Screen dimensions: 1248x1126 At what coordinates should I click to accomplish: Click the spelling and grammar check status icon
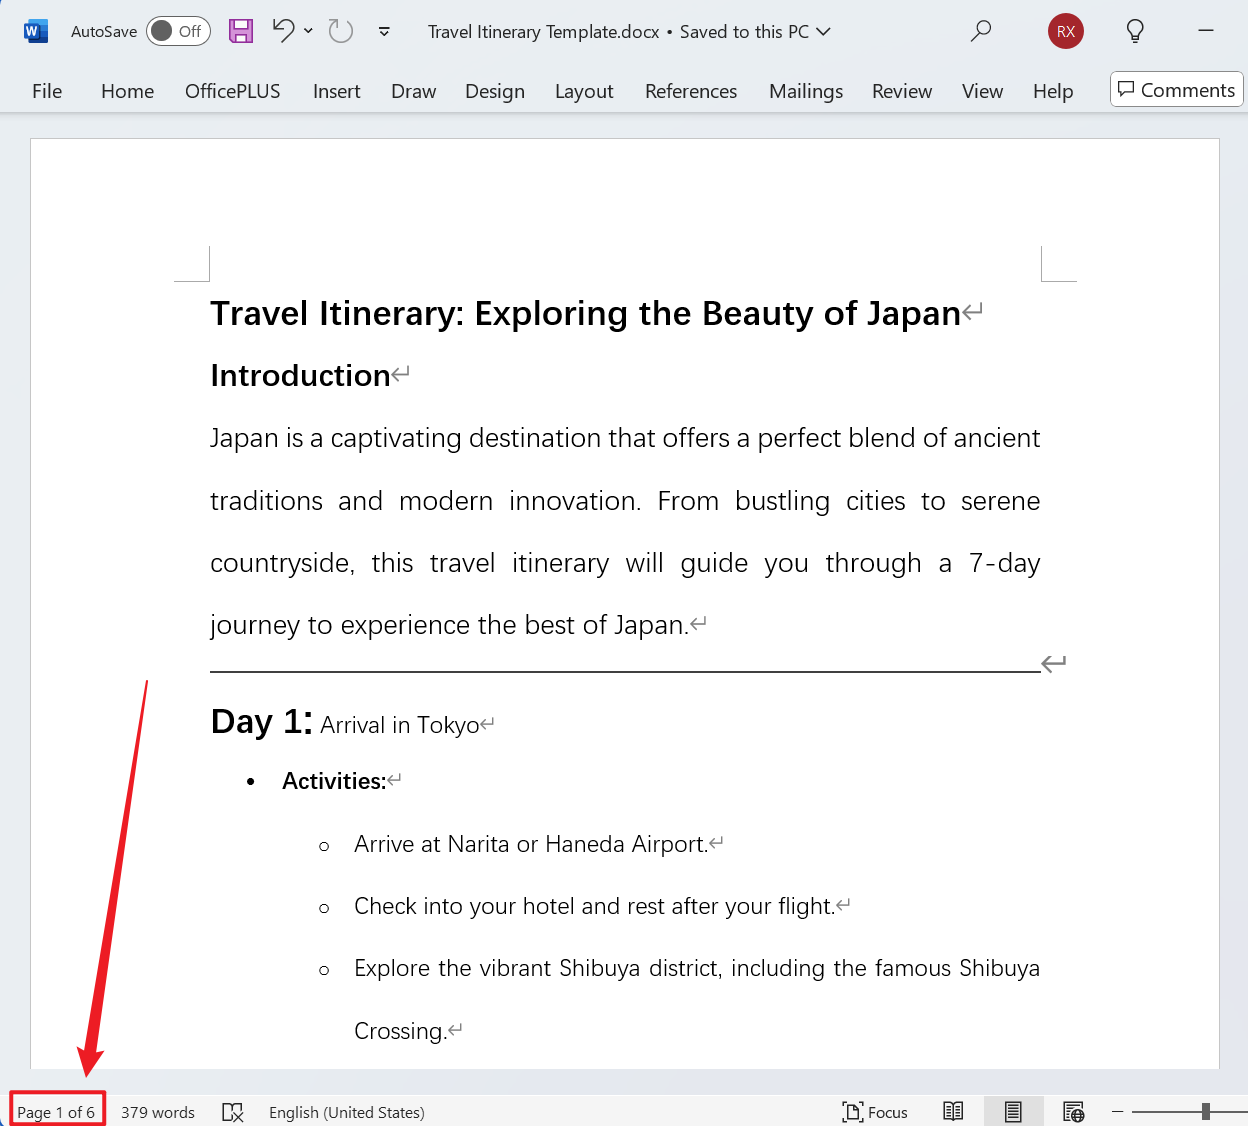(x=233, y=1111)
